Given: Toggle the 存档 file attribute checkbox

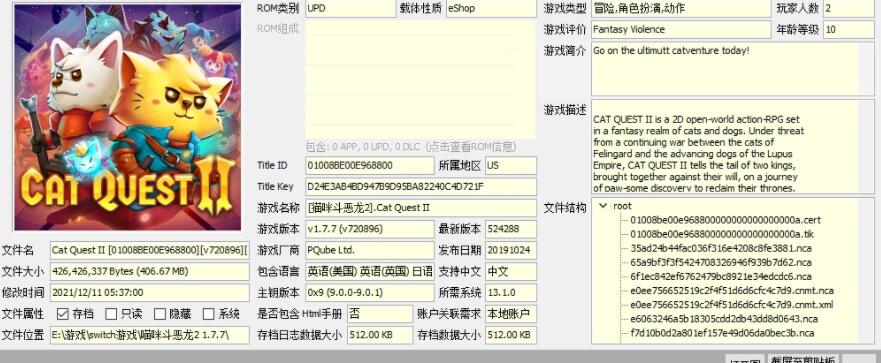Looking at the screenshot, I should pyautogui.click(x=63, y=314).
